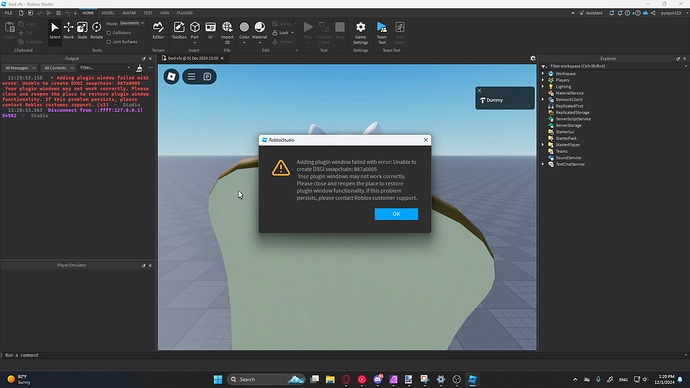The height and width of the screenshot is (388, 690).
Task: Open the All Messages filter dropdown
Action: [20, 68]
